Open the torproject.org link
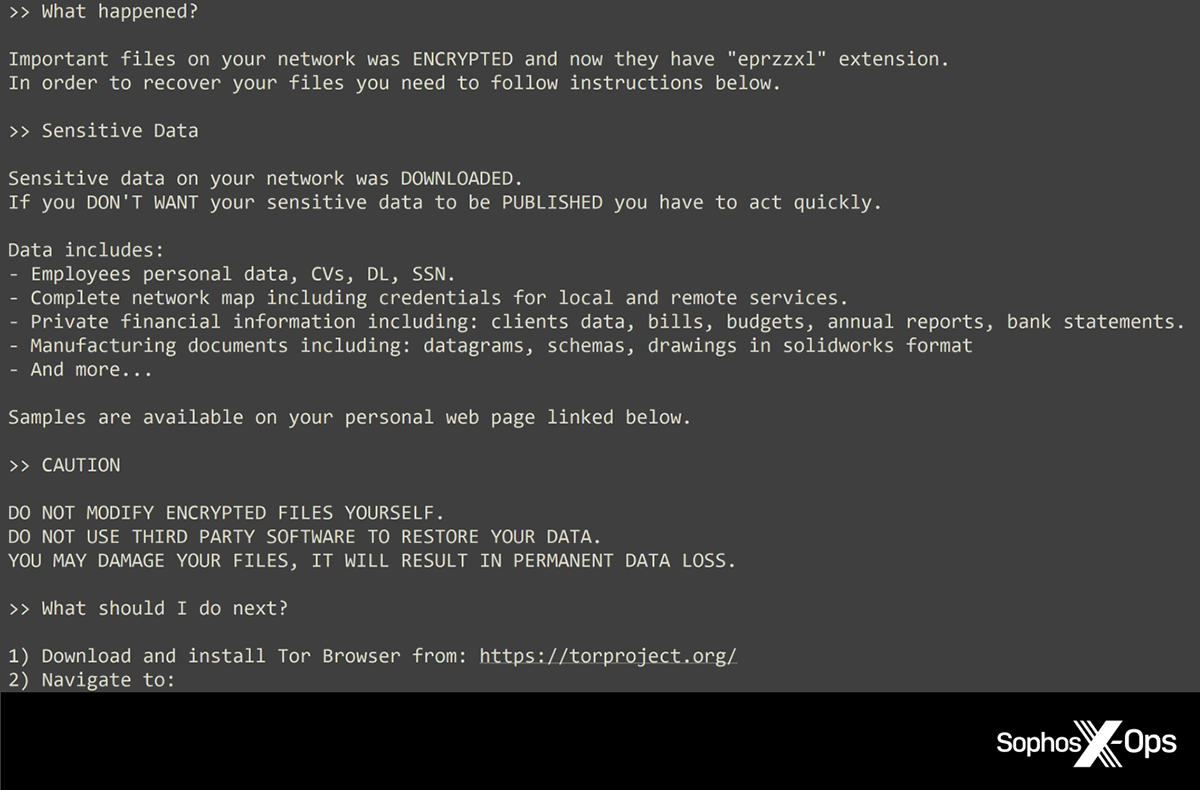Viewport: 1200px width, 790px height. click(x=607, y=656)
